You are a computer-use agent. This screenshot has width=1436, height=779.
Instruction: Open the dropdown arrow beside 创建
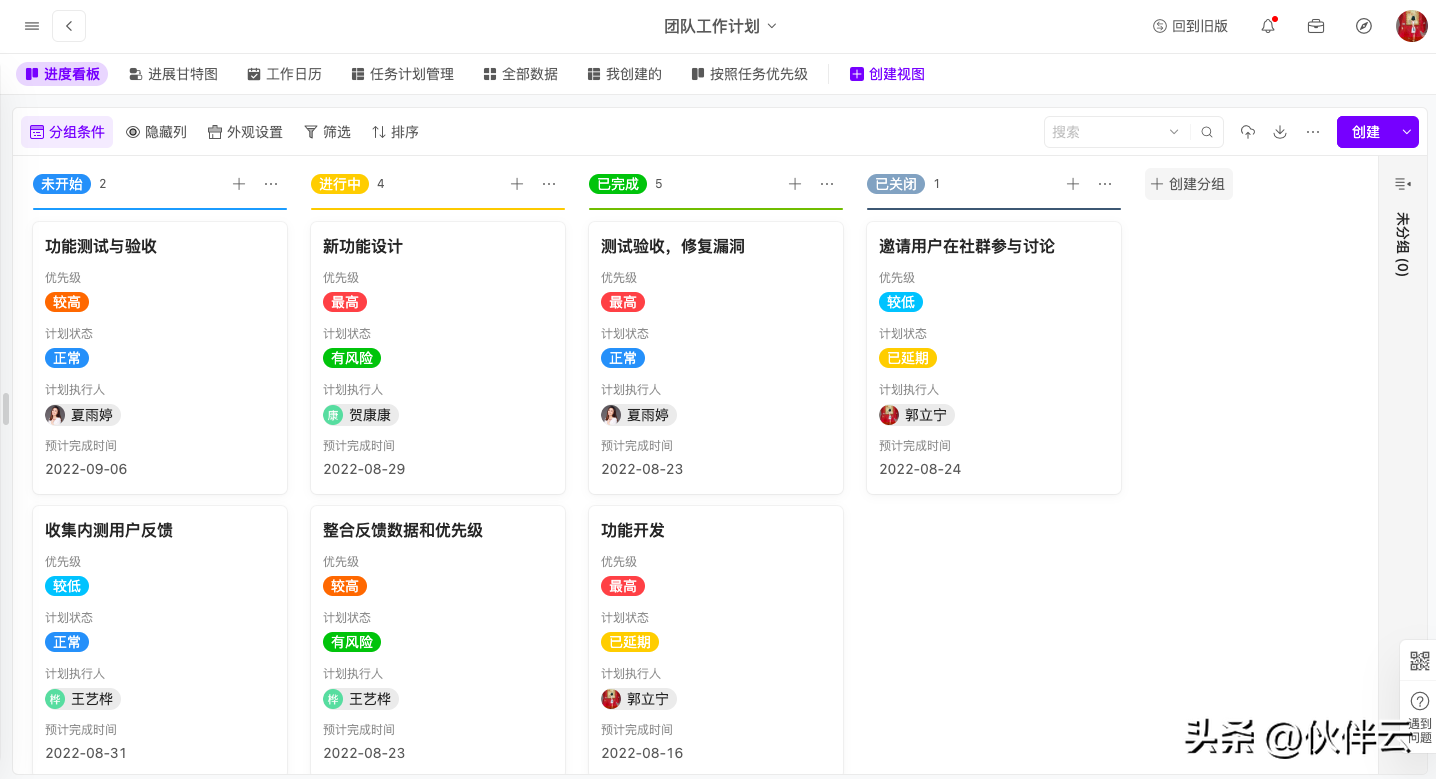click(x=1407, y=132)
